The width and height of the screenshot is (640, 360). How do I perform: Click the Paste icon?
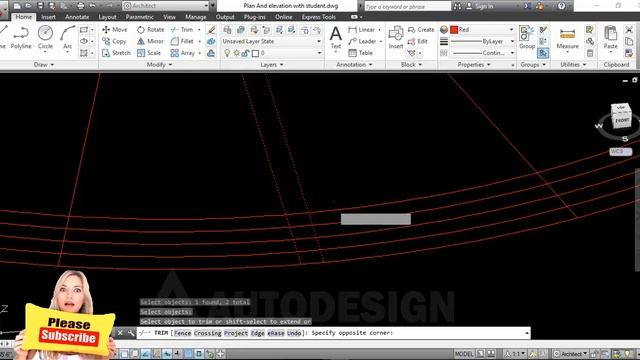click(611, 37)
